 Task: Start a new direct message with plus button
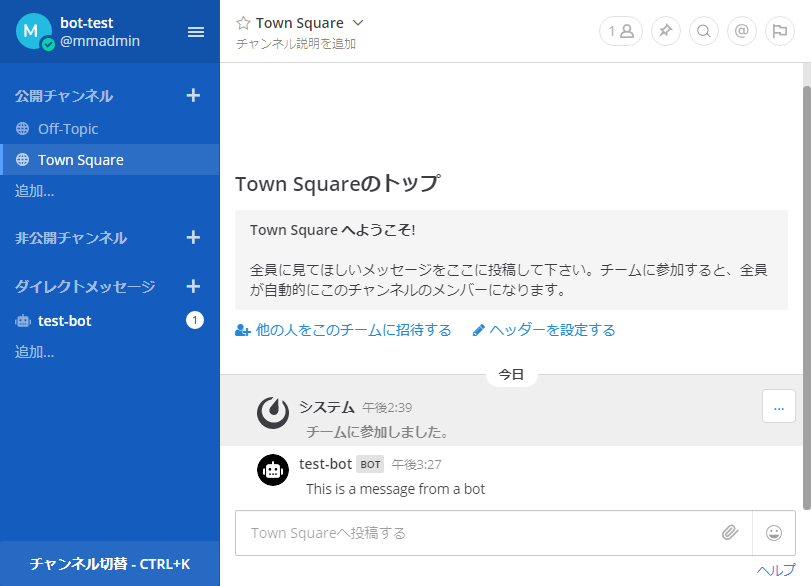click(193, 286)
